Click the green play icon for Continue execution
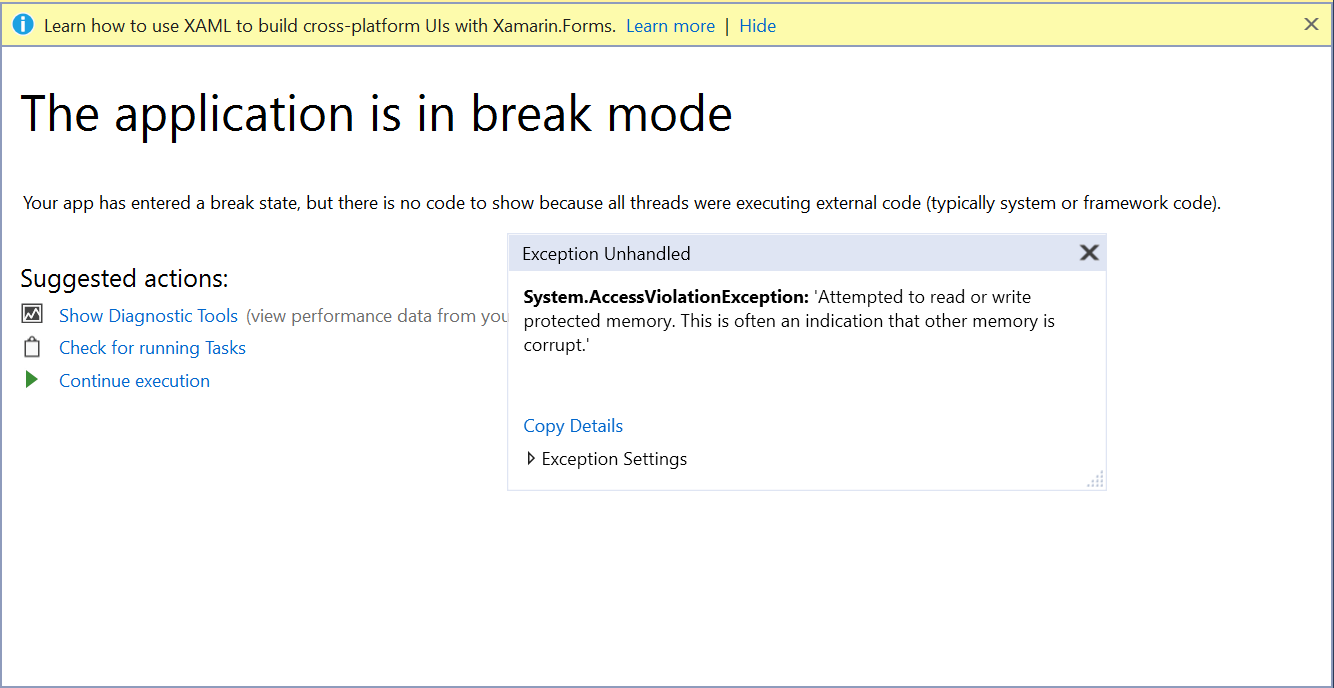Screen dimensions: 1334x688 click(31, 380)
